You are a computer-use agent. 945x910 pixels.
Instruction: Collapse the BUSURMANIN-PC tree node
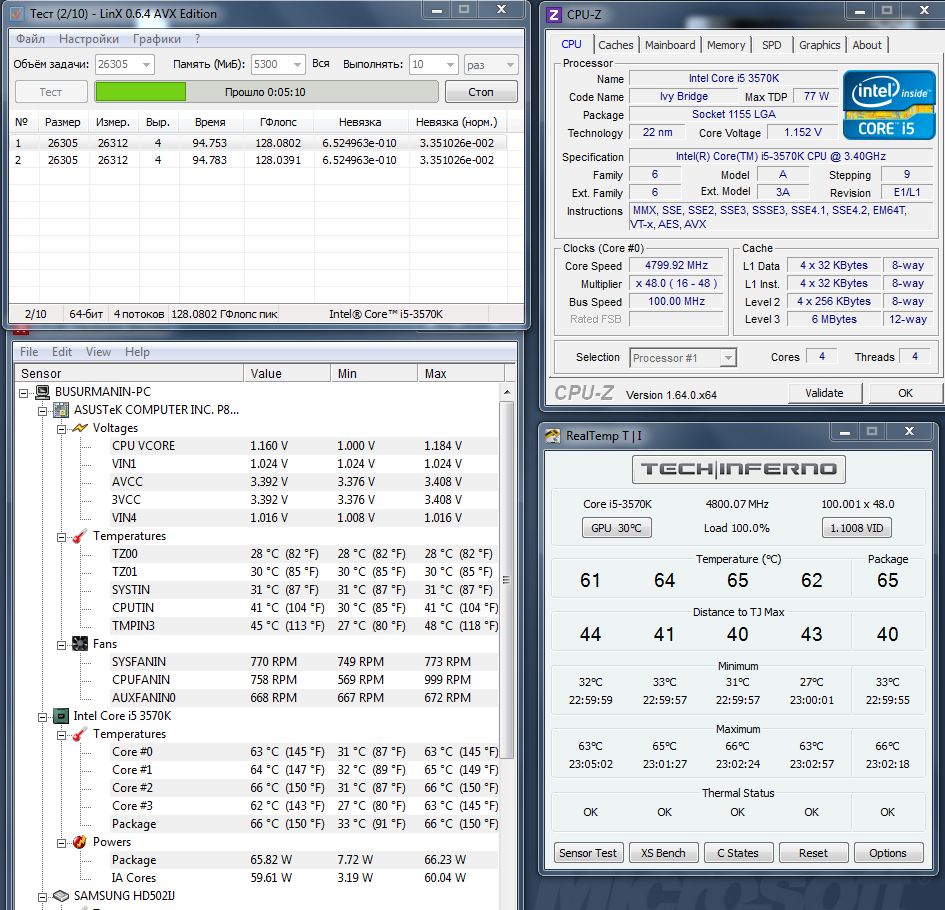coord(24,393)
